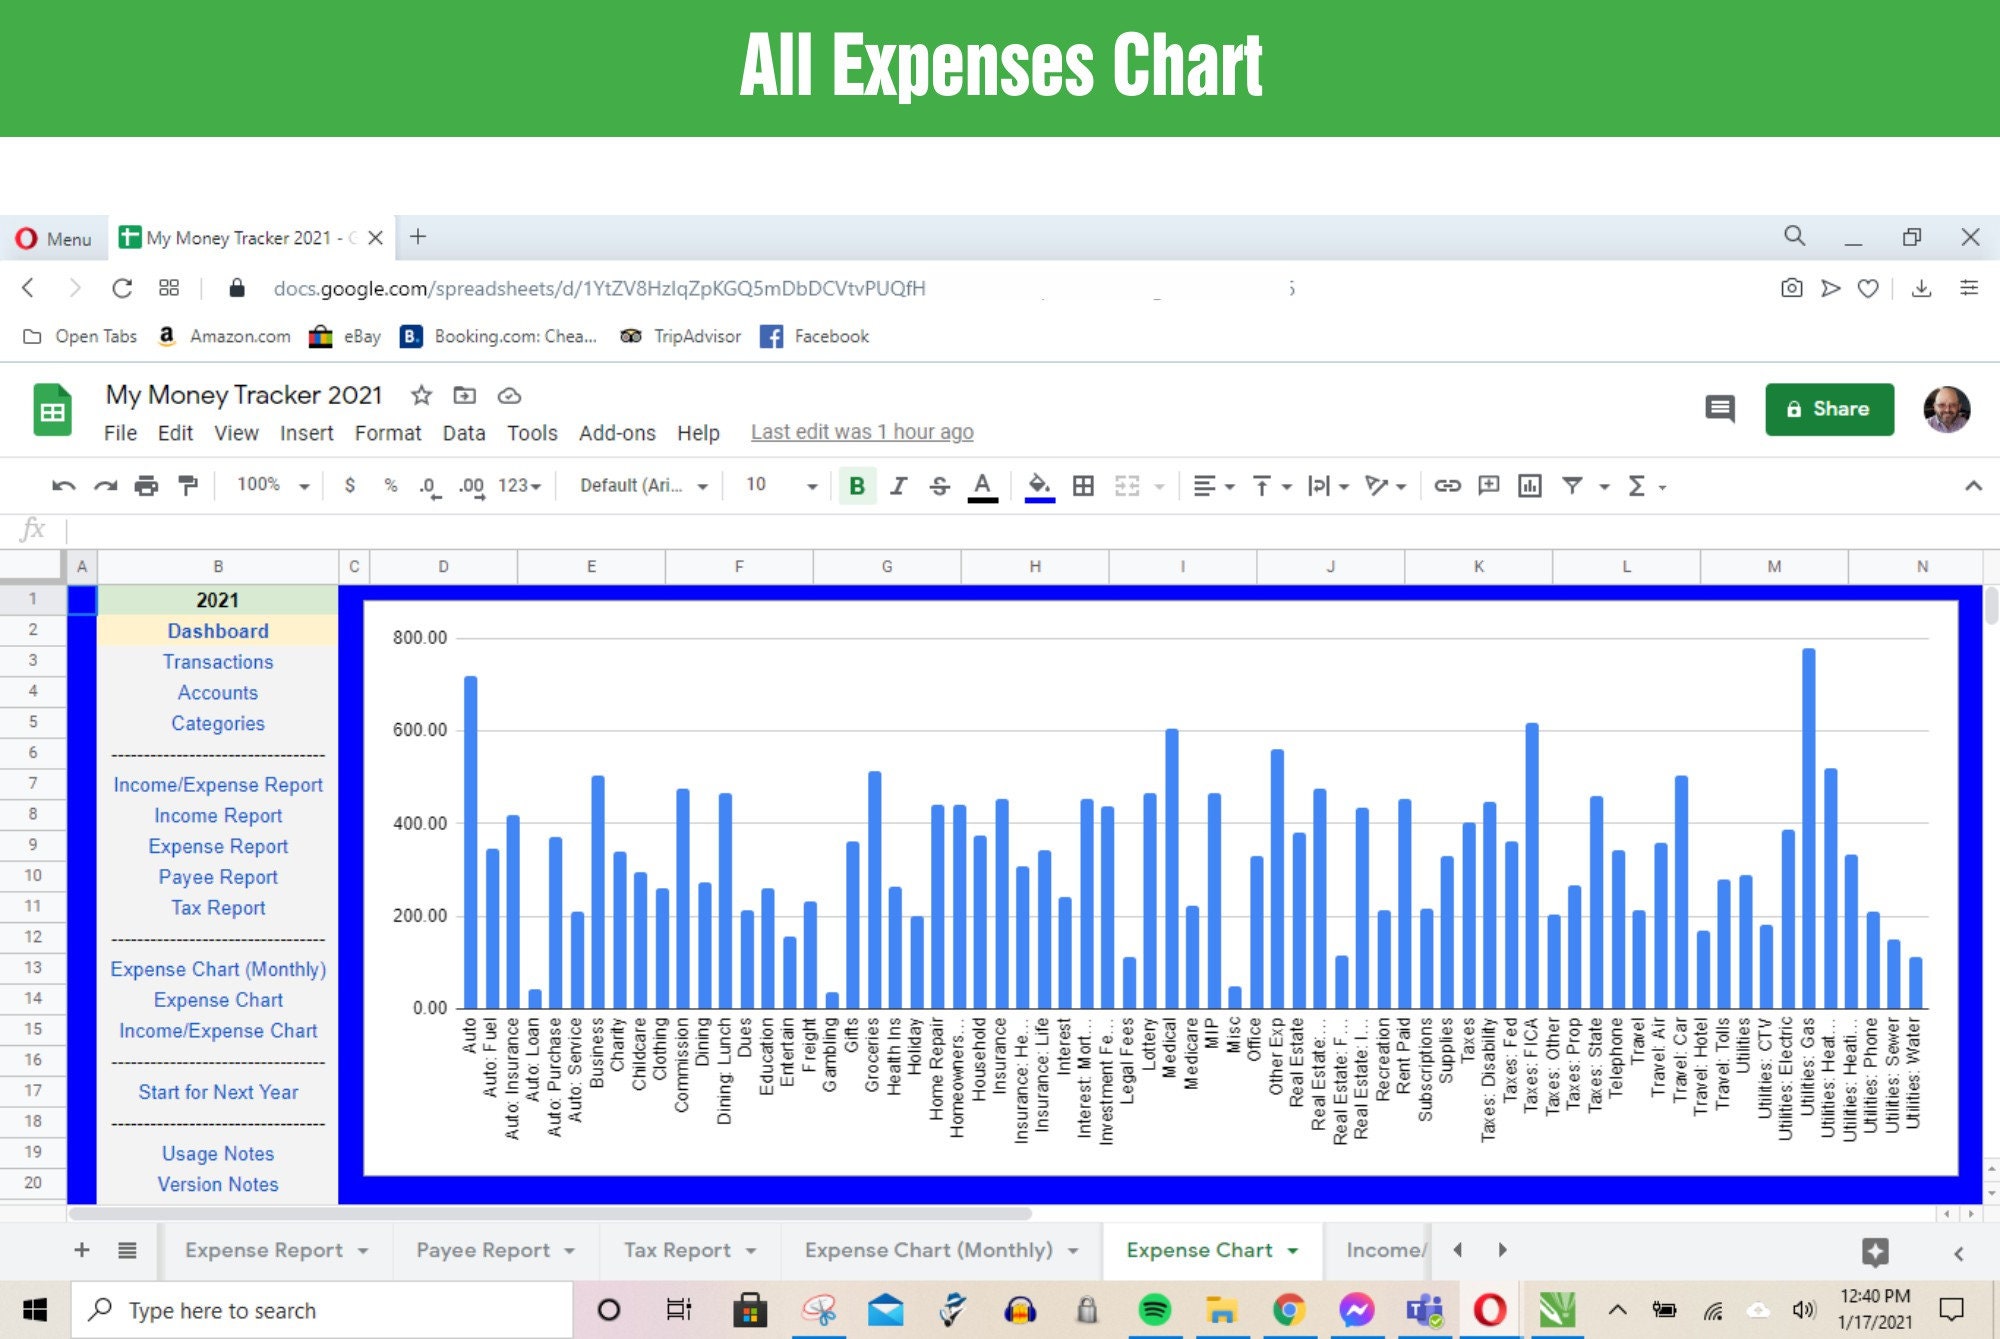Click the Percent format icon

[390, 486]
